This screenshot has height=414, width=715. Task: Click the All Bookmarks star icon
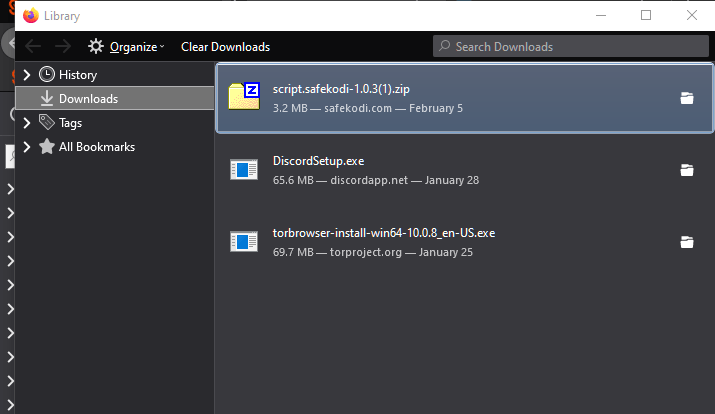tap(47, 146)
